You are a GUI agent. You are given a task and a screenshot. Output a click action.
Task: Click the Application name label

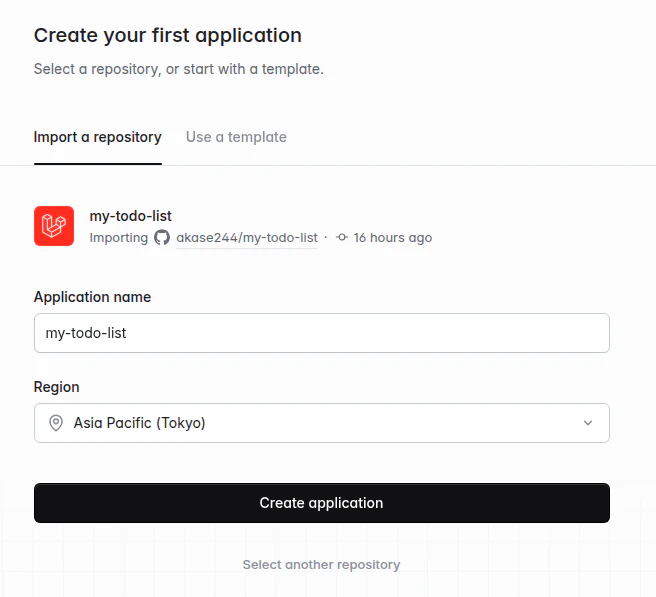(x=92, y=297)
